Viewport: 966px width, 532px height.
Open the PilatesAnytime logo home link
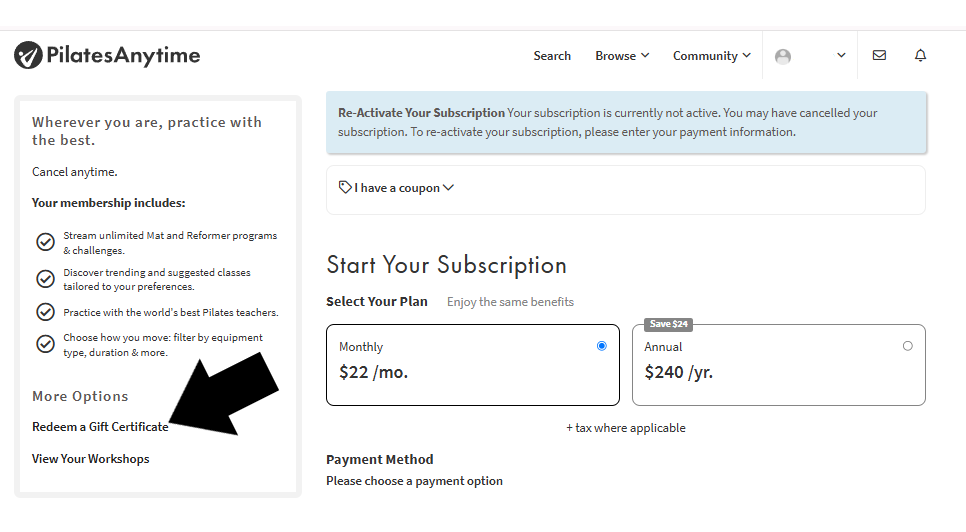107,55
